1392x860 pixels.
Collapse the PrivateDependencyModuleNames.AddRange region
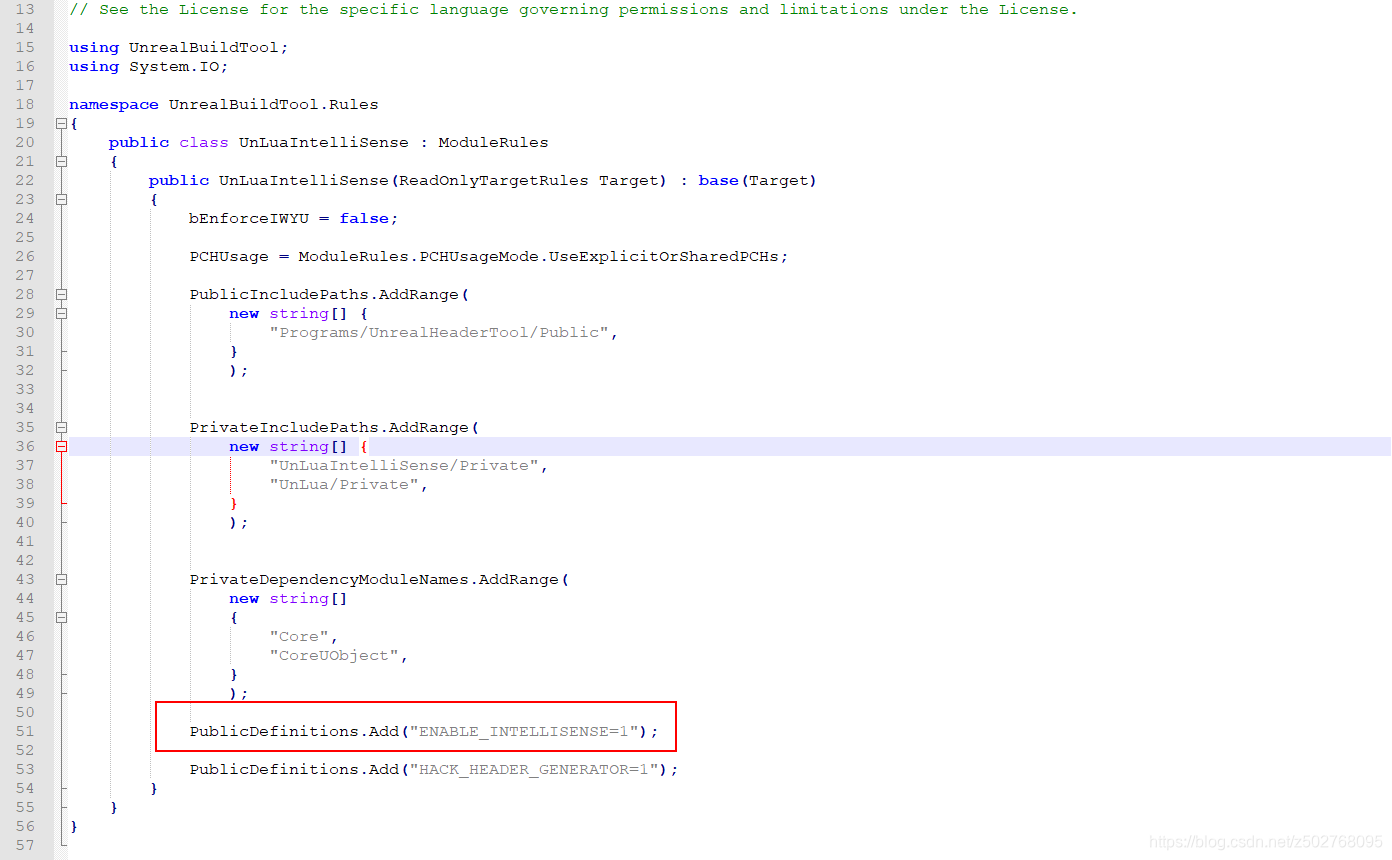[62, 579]
